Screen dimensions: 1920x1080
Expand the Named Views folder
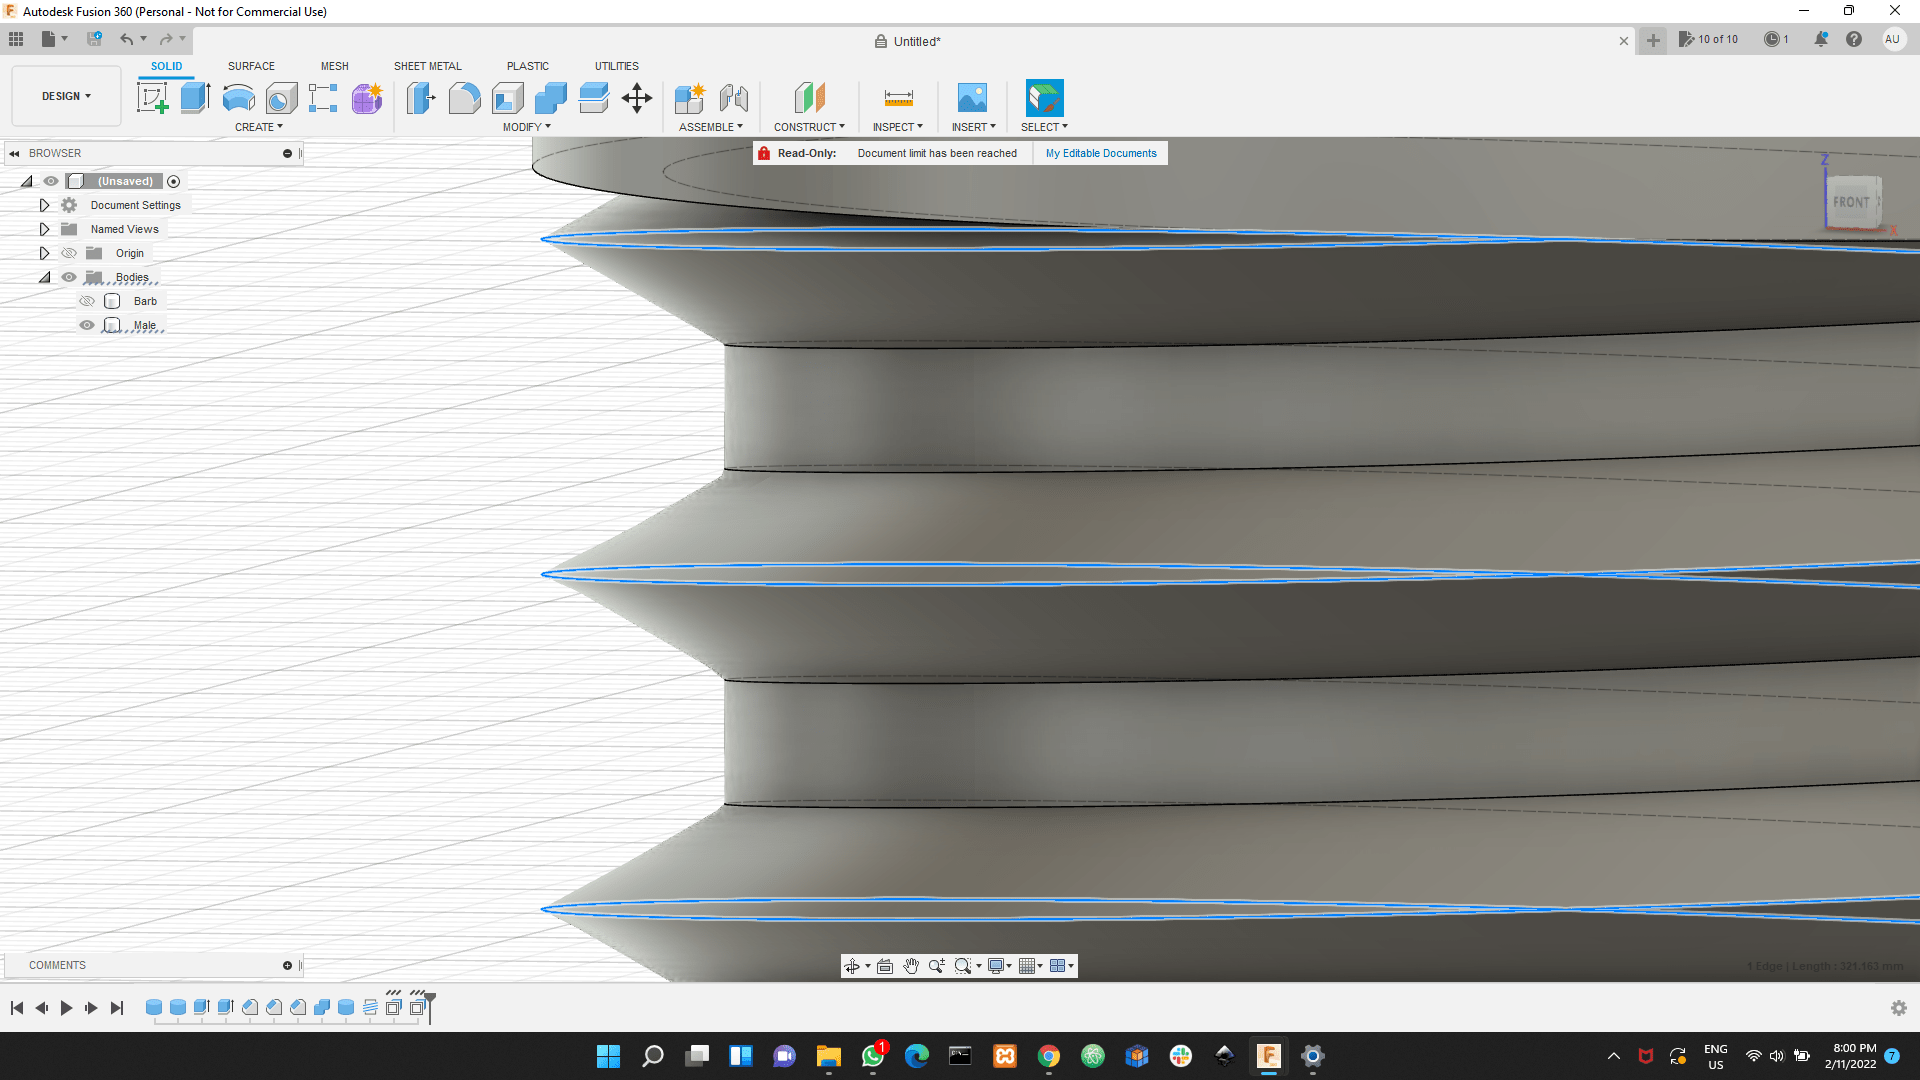tap(44, 229)
